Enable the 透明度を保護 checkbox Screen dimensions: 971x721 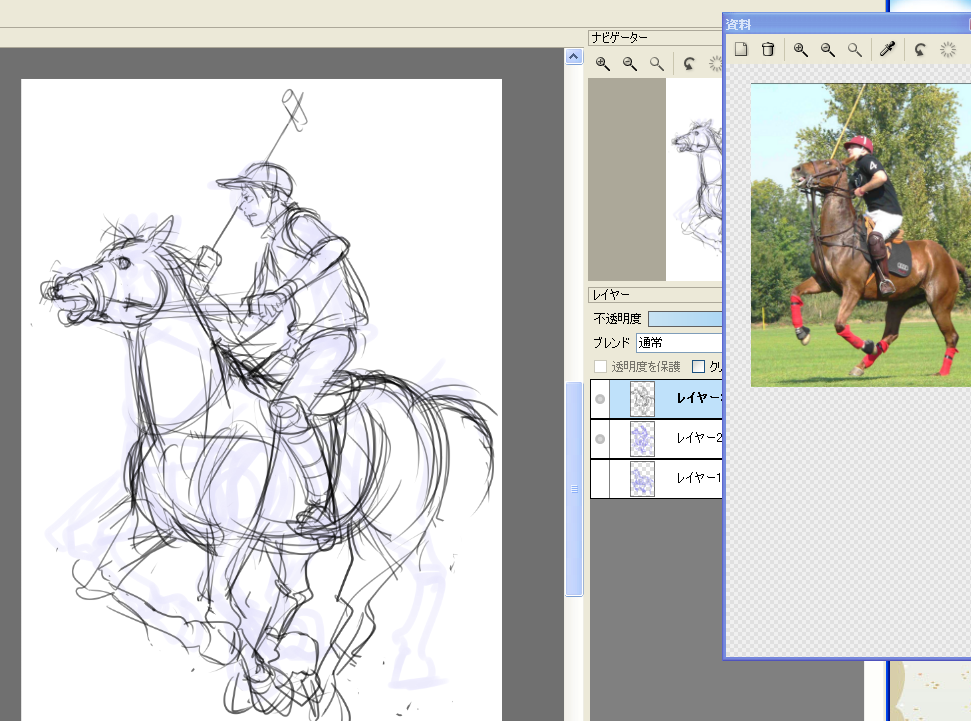pyautogui.click(x=600, y=367)
